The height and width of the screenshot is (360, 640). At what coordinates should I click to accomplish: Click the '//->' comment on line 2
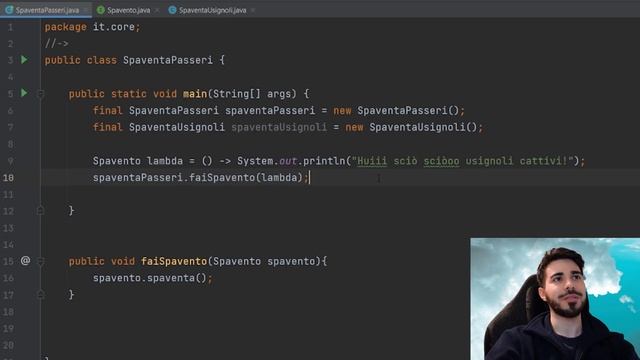56,44
